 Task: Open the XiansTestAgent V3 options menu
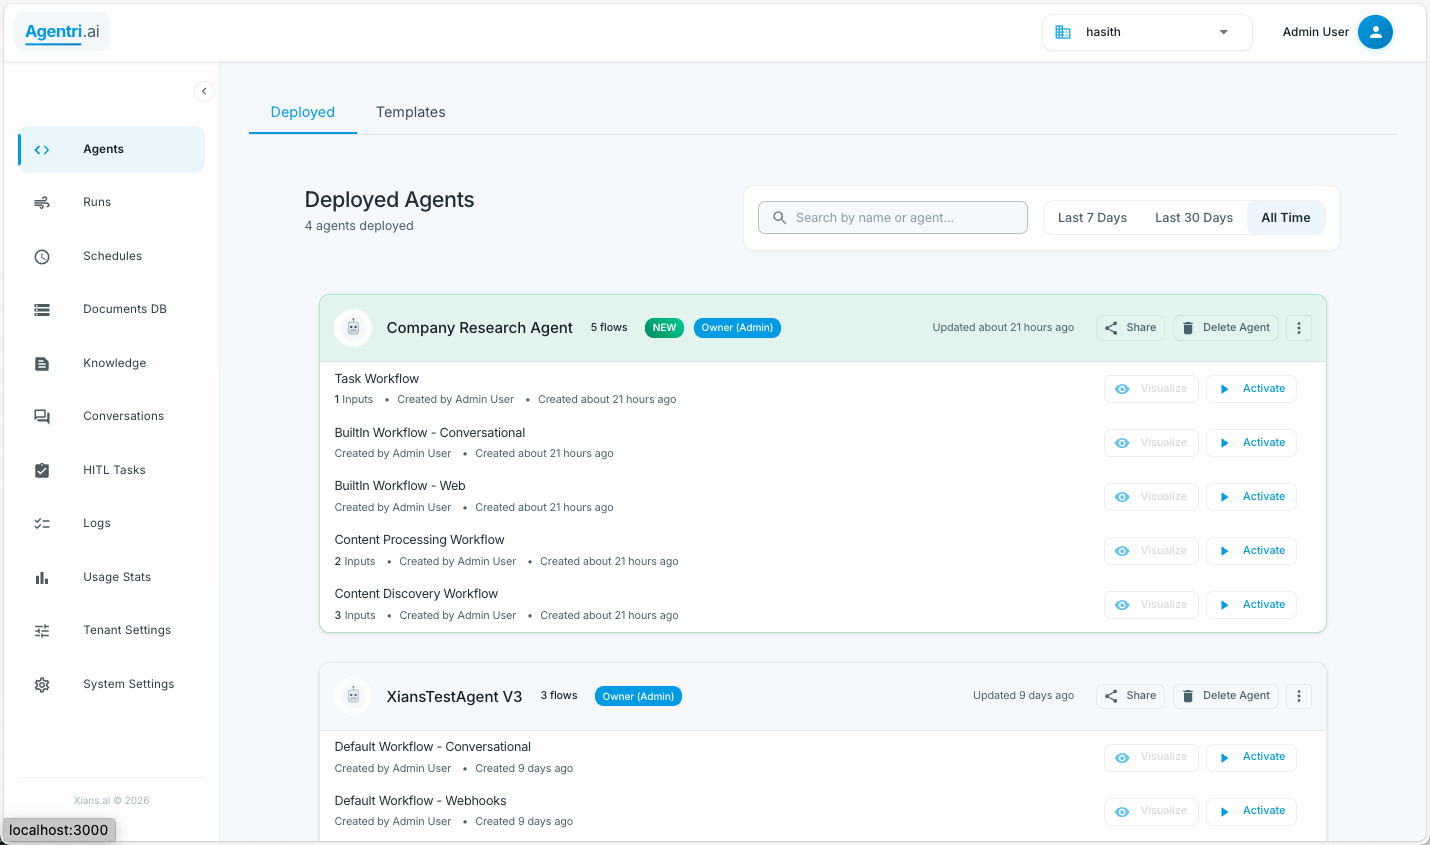1298,695
